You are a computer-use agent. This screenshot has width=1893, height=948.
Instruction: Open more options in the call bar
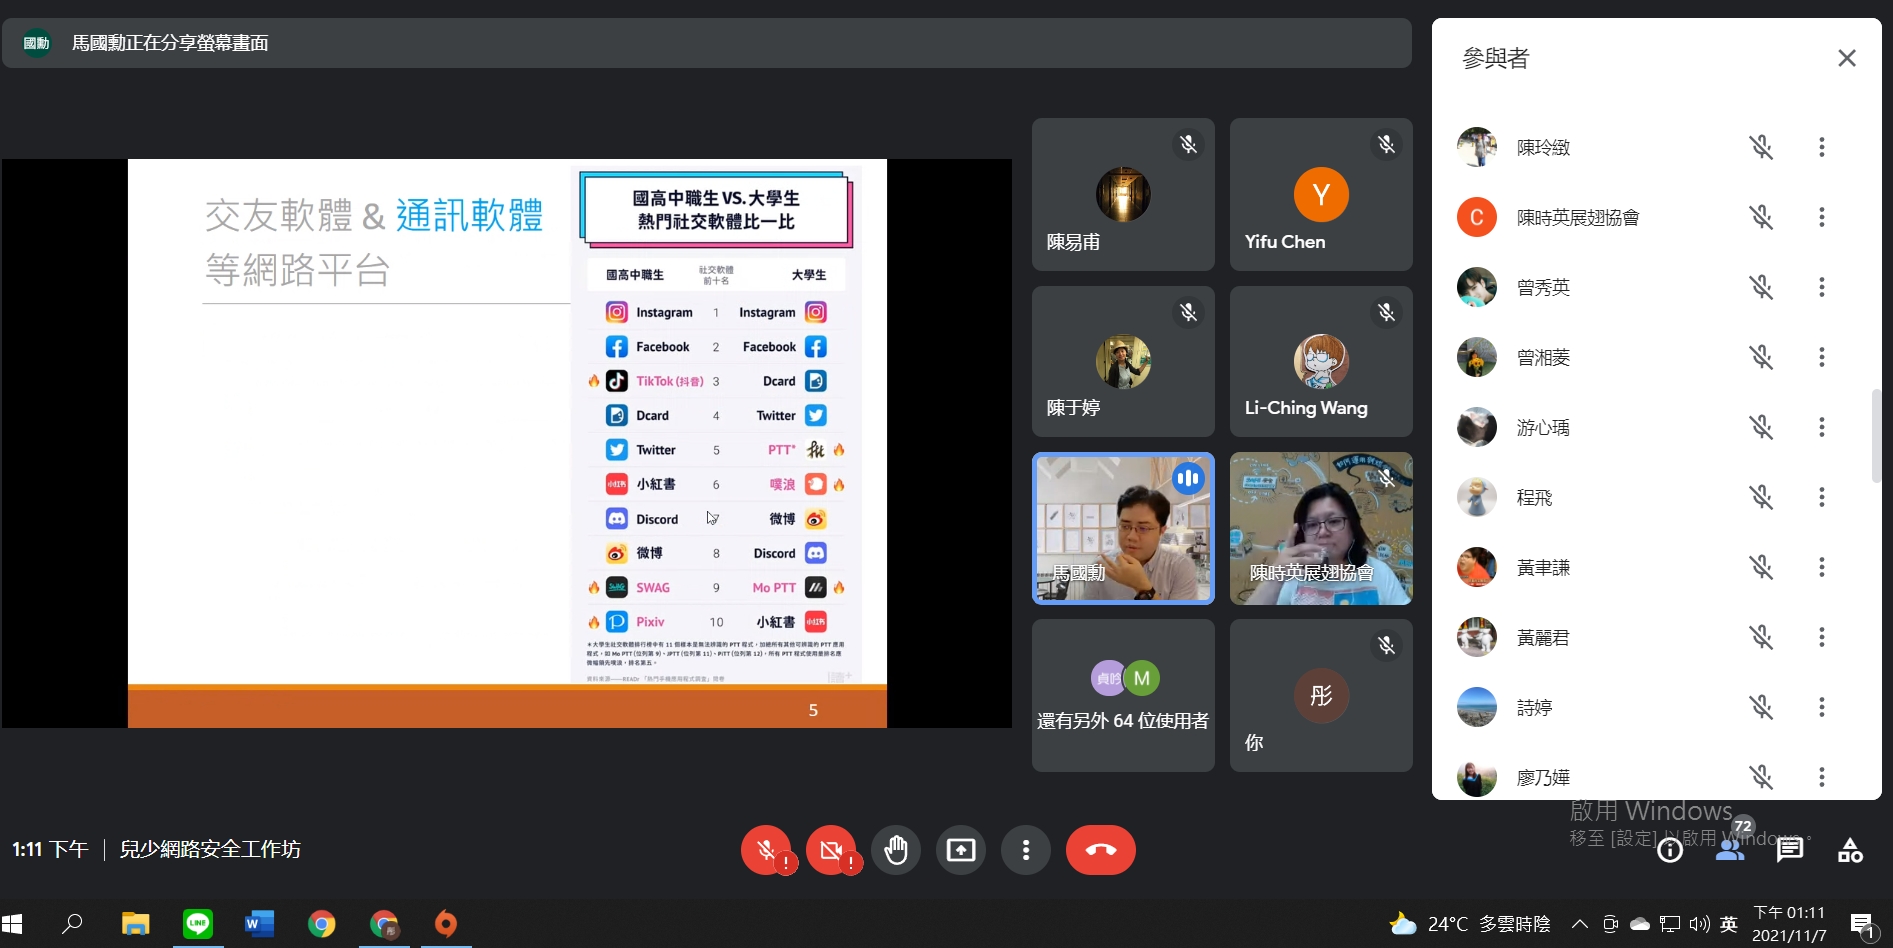pyautogui.click(x=1026, y=850)
